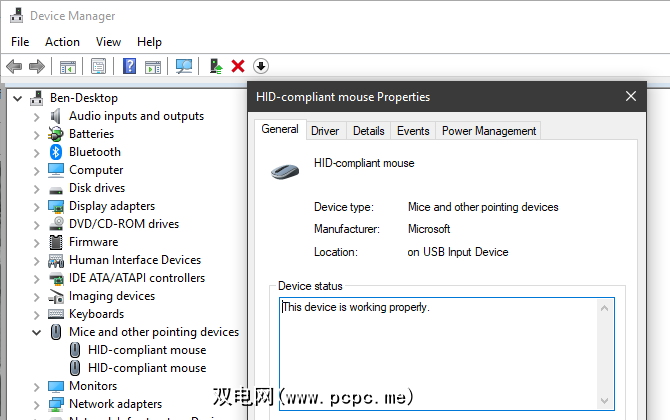The height and width of the screenshot is (420, 670).
Task: Click the red X Uninstall device icon
Action: [238, 66]
